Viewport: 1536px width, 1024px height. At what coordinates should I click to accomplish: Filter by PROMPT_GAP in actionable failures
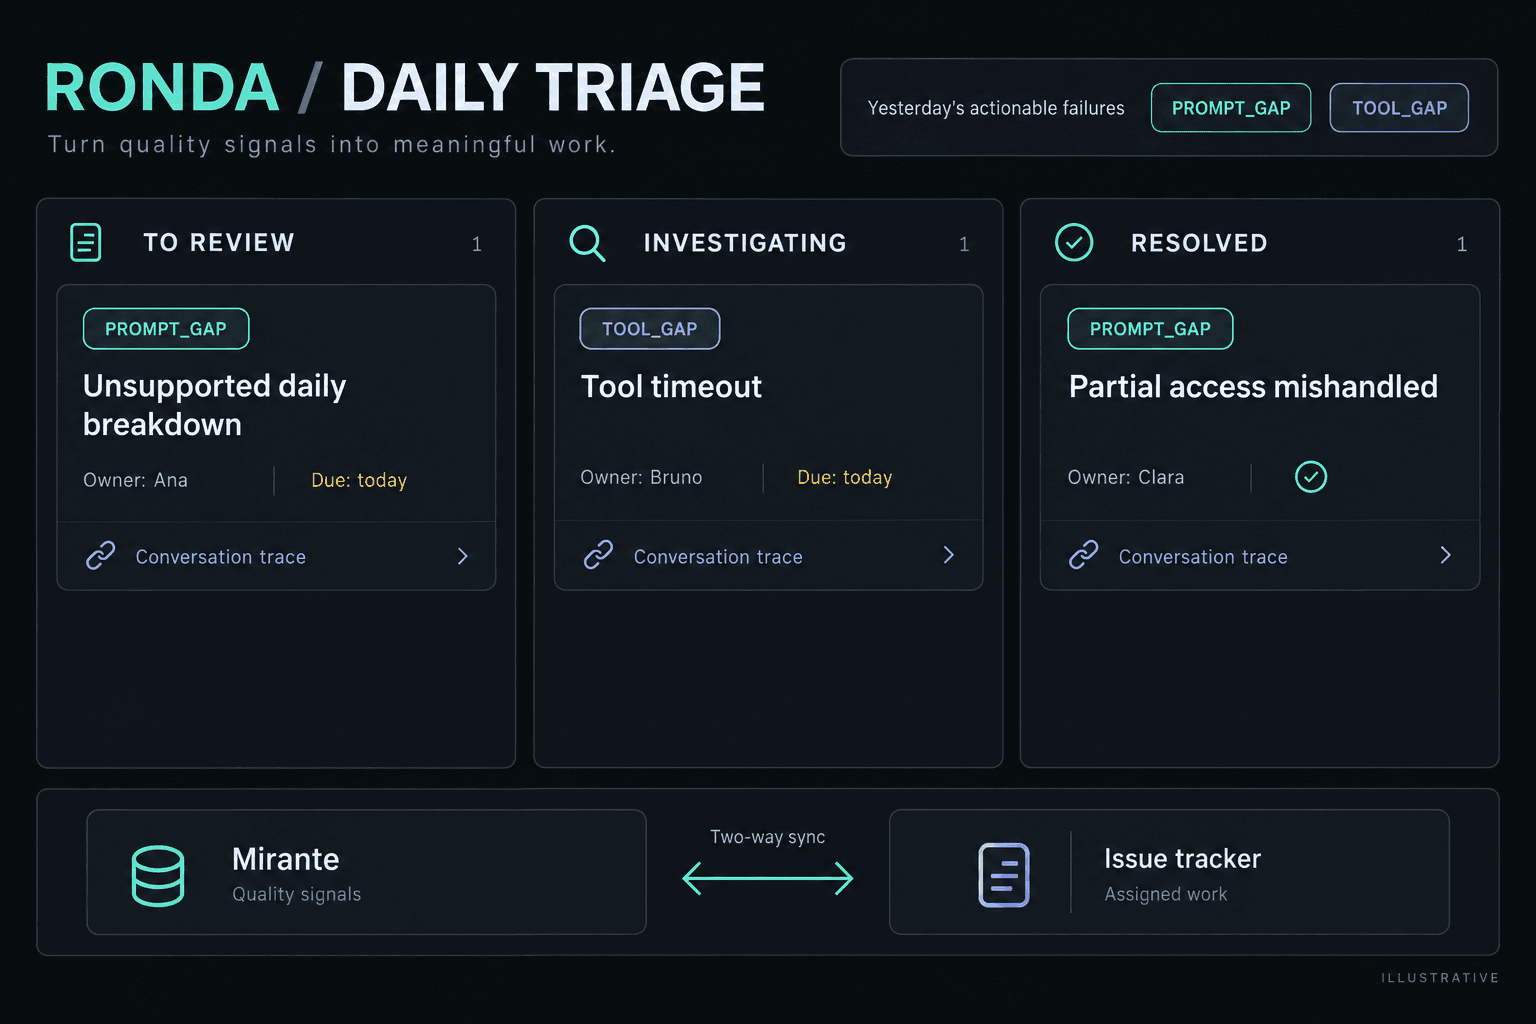point(1231,108)
